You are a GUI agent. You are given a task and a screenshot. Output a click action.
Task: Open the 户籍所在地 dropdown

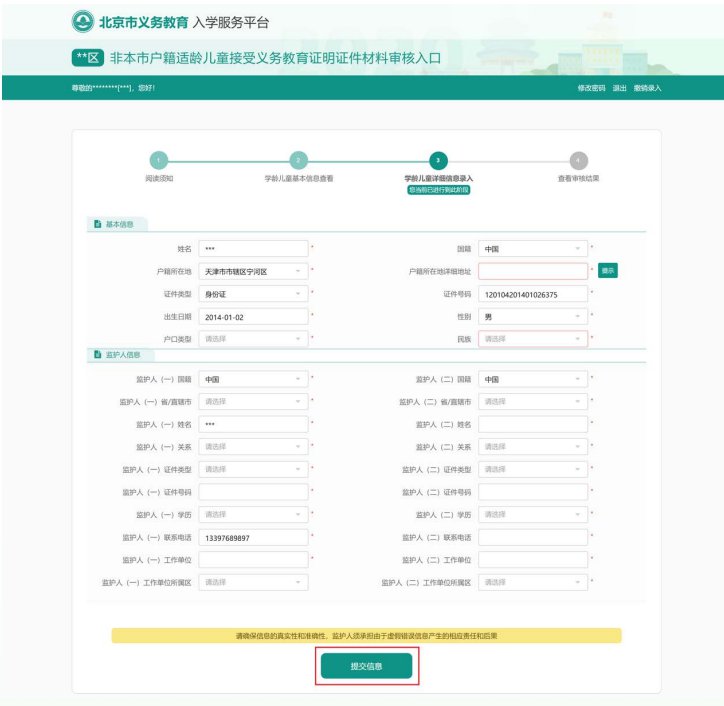click(253, 272)
